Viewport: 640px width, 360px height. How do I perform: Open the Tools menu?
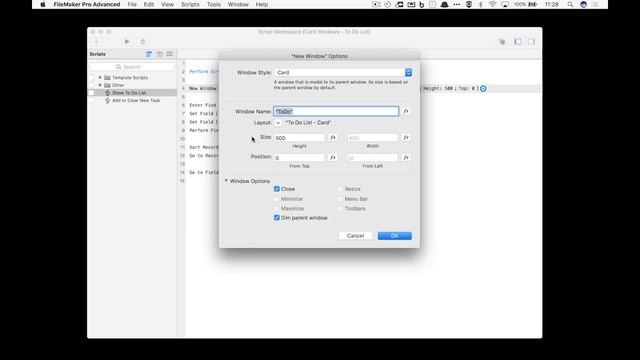(213, 4)
